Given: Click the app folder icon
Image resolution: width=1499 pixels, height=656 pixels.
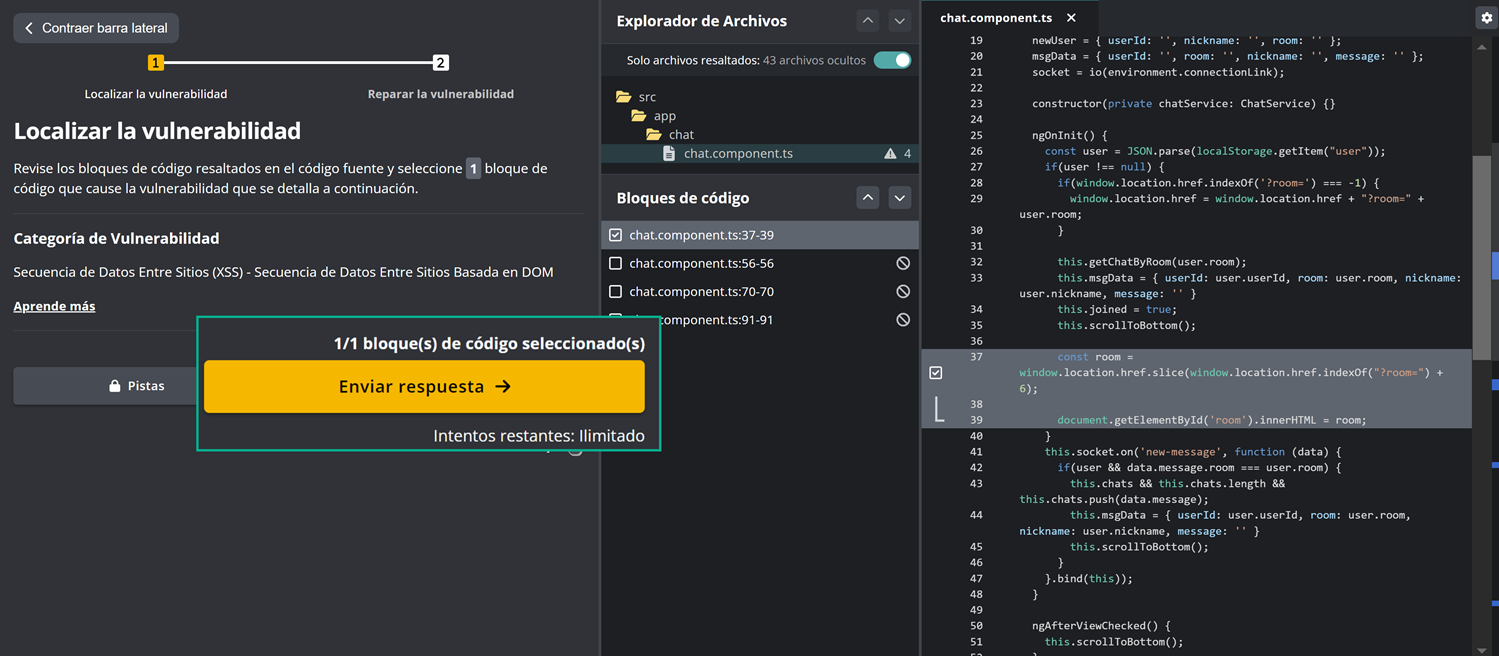Looking at the screenshot, I should (x=639, y=116).
